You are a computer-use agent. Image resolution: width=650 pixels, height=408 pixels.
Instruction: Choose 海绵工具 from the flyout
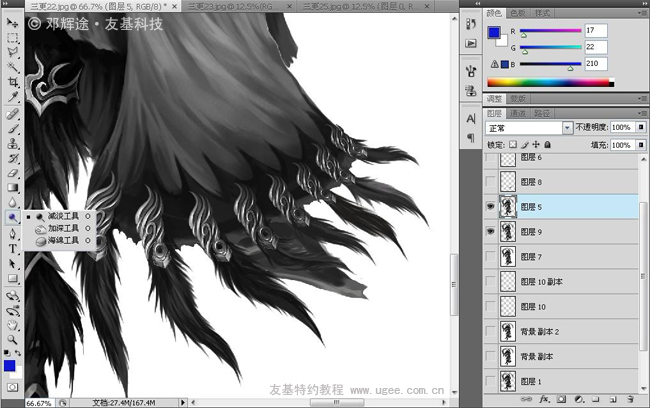[63, 240]
